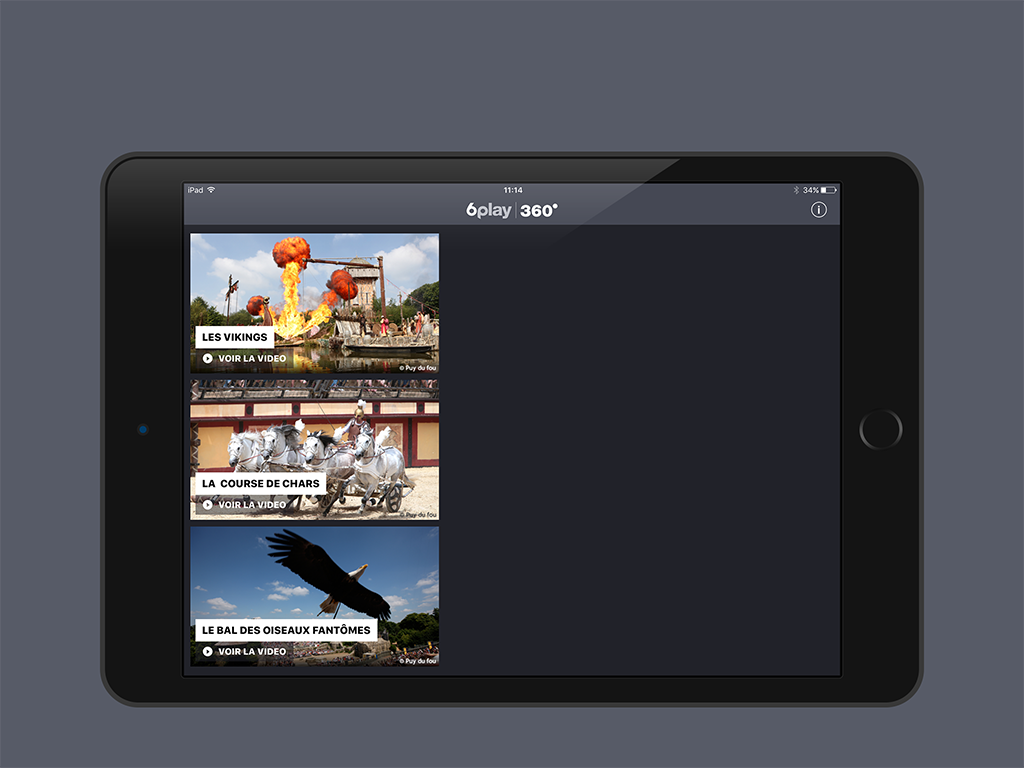This screenshot has height=768, width=1024.
Task: Open the Les Vikings title label
Action: coord(234,337)
